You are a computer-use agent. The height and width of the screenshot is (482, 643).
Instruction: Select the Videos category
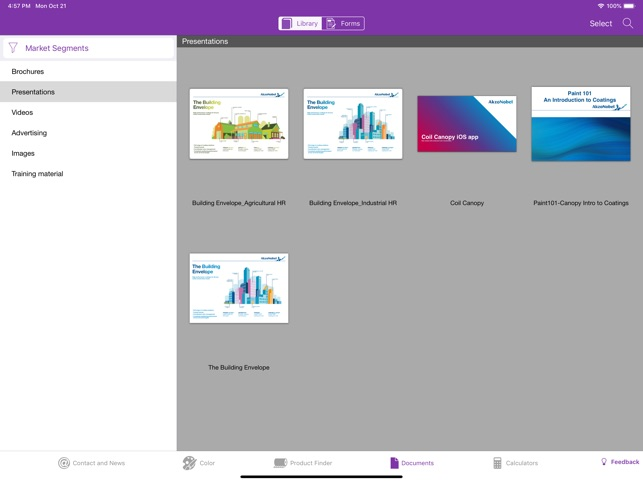click(88, 112)
